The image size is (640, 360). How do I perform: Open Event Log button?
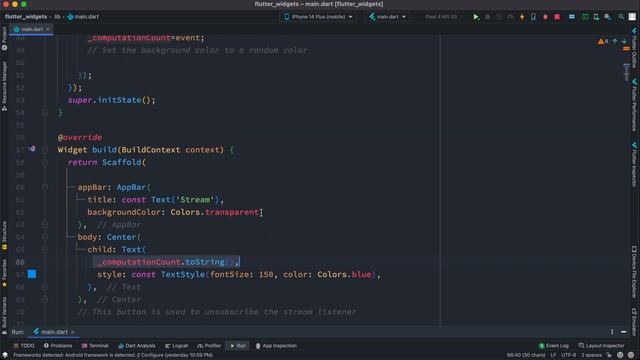tap(553, 346)
